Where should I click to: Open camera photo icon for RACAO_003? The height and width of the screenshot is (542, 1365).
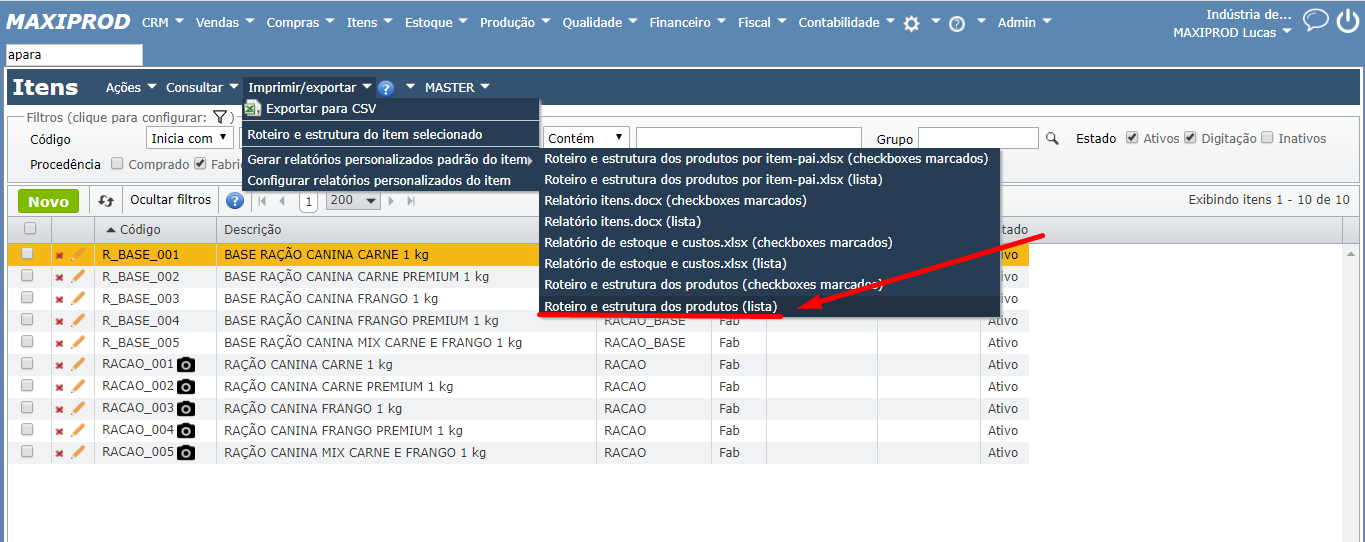(x=186, y=409)
